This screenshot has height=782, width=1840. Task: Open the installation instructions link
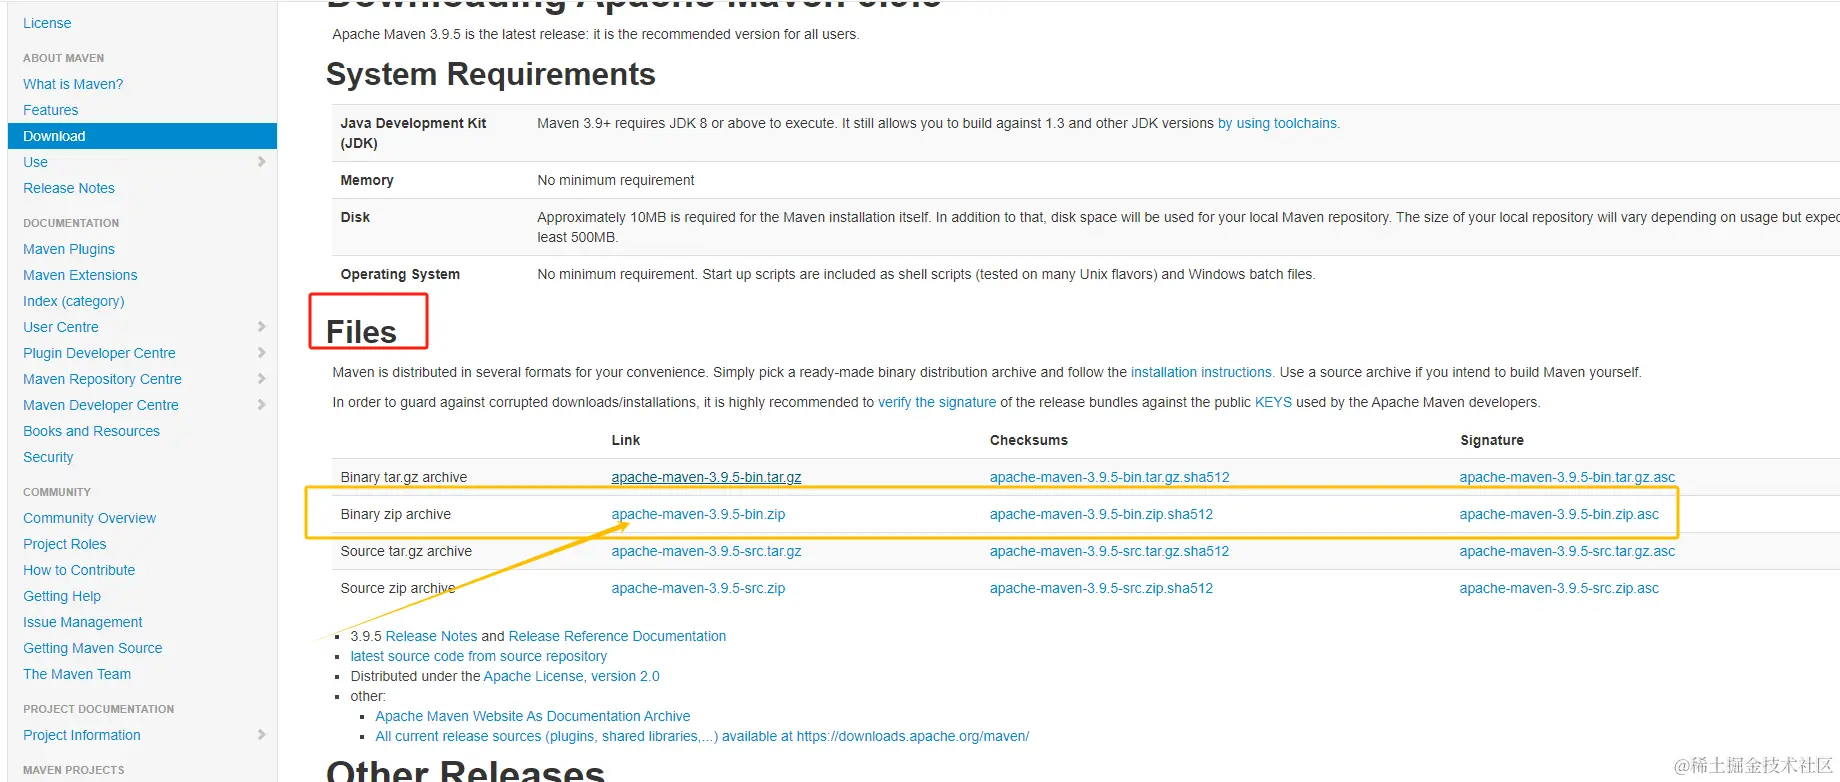click(x=1202, y=372)
